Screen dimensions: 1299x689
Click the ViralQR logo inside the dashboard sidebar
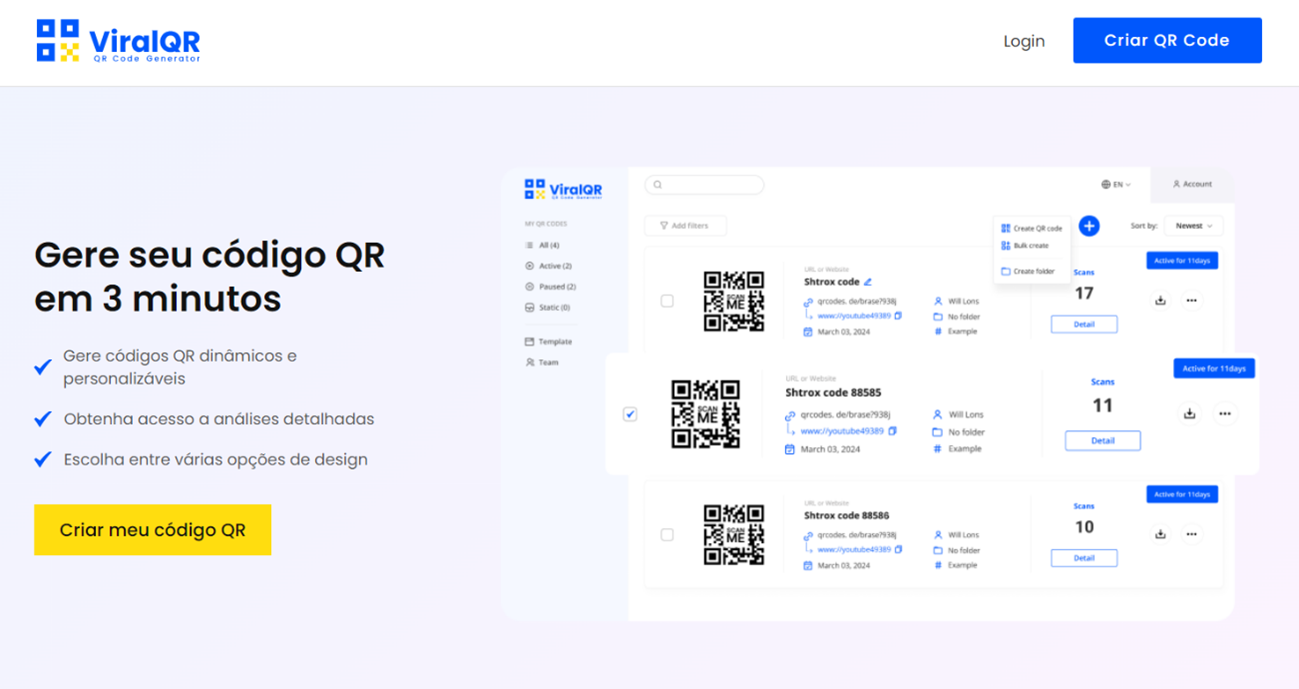563,189
